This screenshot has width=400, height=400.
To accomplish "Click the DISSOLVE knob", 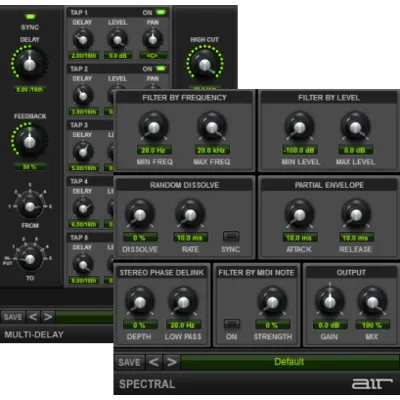I will point(140,215).
